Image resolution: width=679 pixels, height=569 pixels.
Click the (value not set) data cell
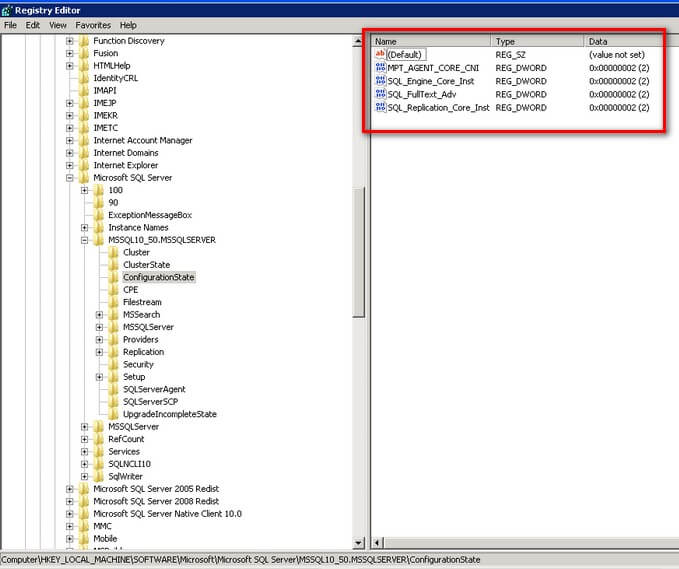(x=617, y=55)
